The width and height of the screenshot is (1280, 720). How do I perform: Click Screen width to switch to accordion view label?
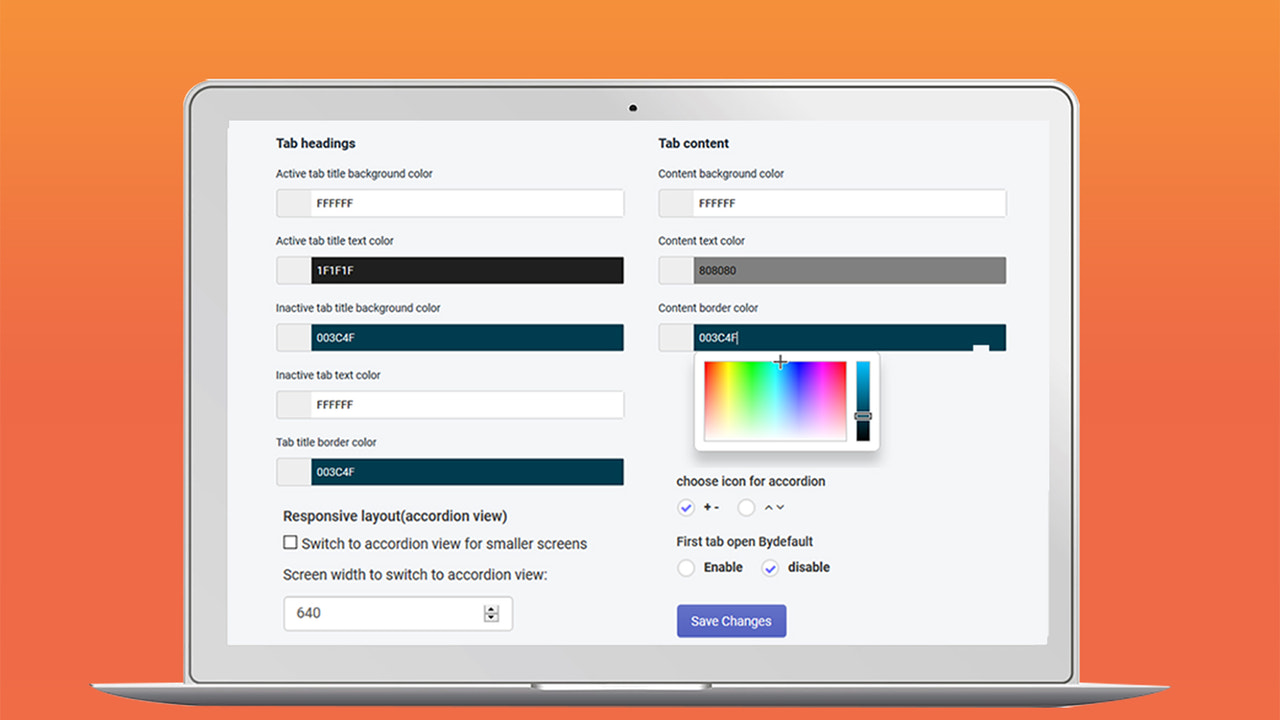[x=416, y=574]
